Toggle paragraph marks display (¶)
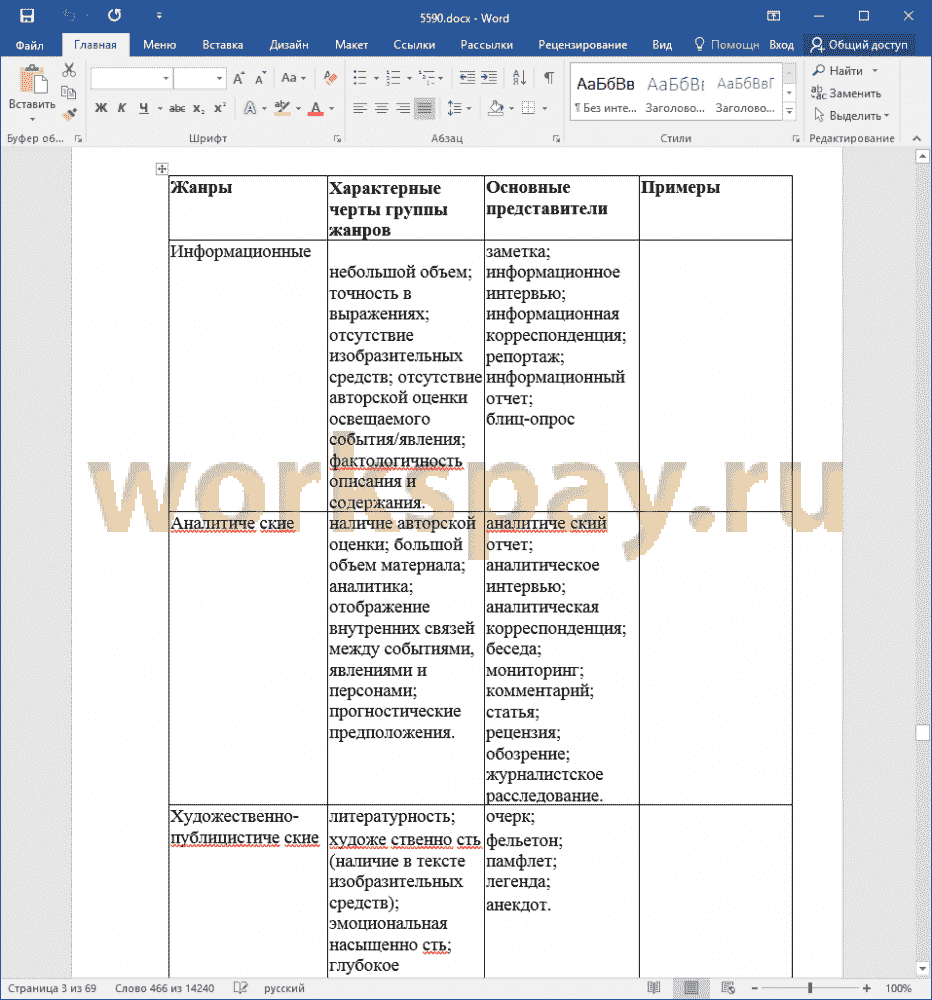The image size is (932, 1000). point(549,78)
